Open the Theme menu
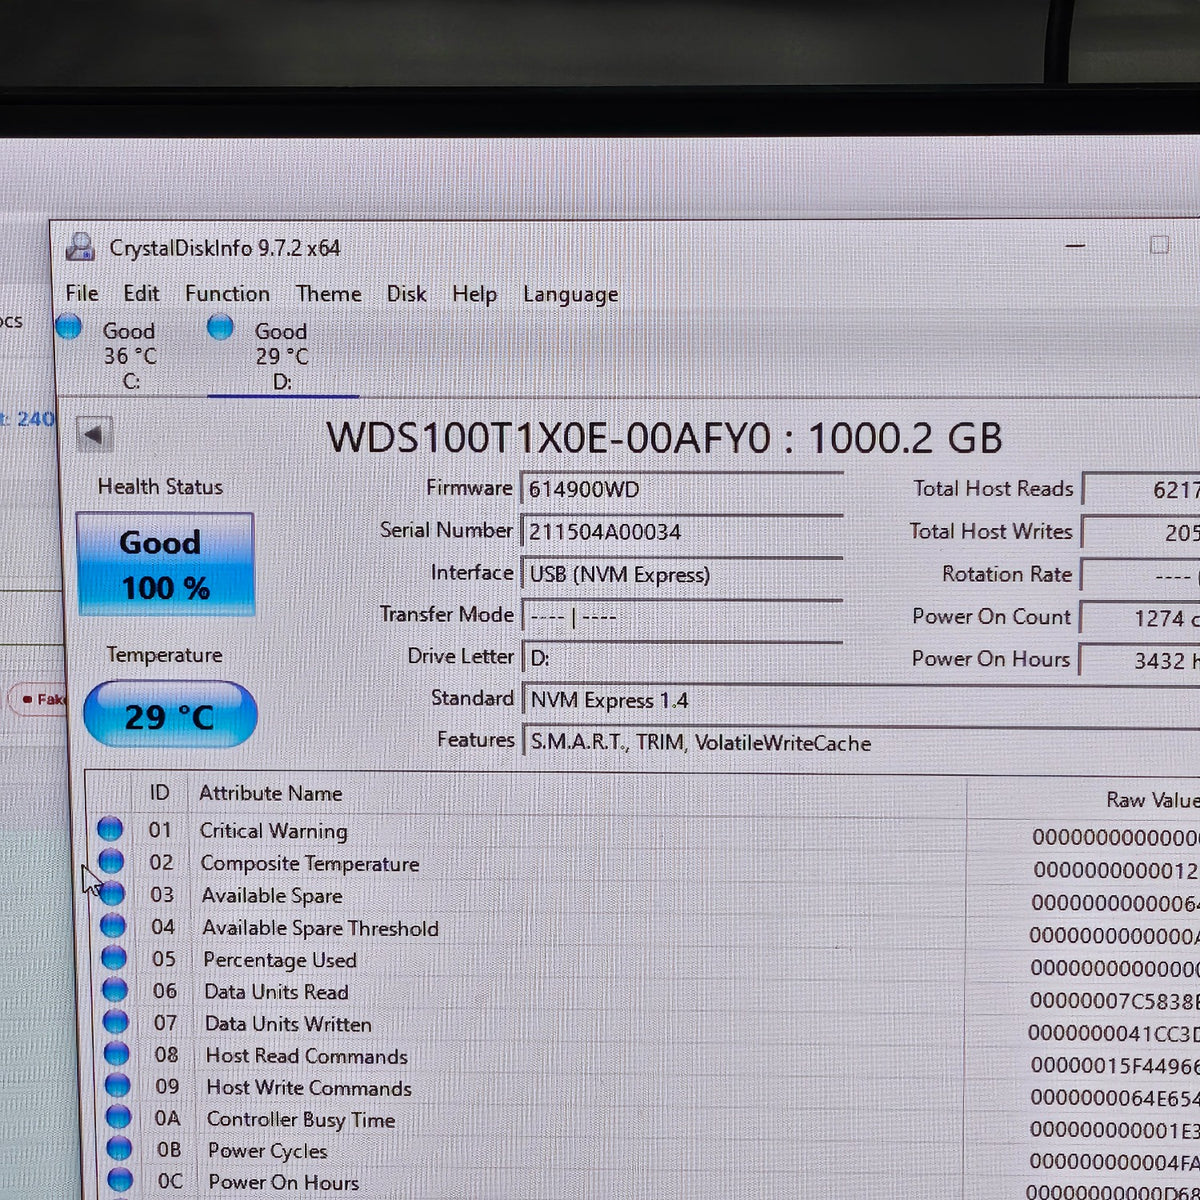The width and height of the screenshot is (1200, 1200). (x=328, y=294)
